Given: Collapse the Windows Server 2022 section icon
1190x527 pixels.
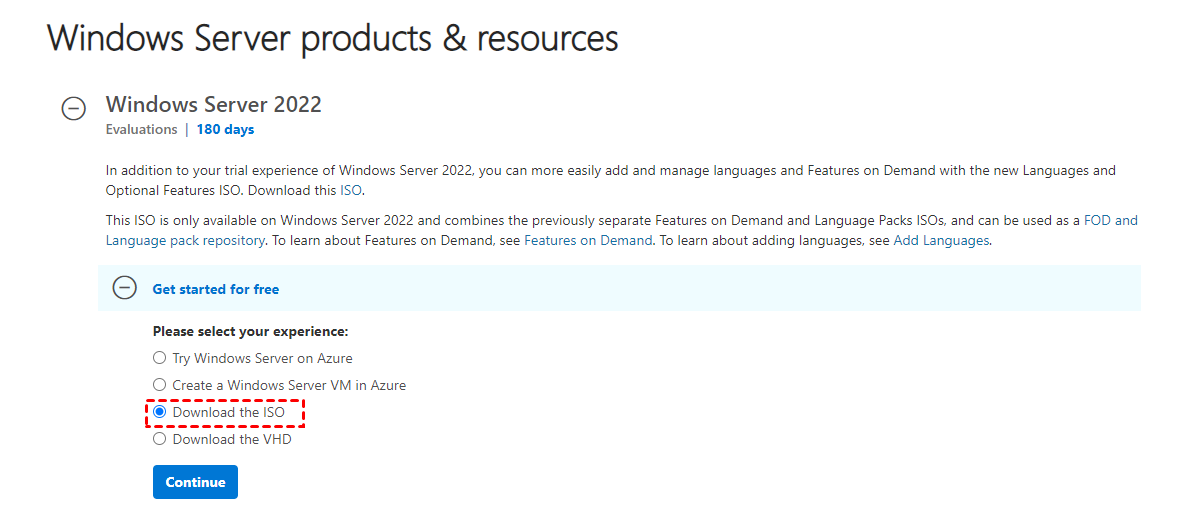Looking at the screenshot, I should [74, 109].
